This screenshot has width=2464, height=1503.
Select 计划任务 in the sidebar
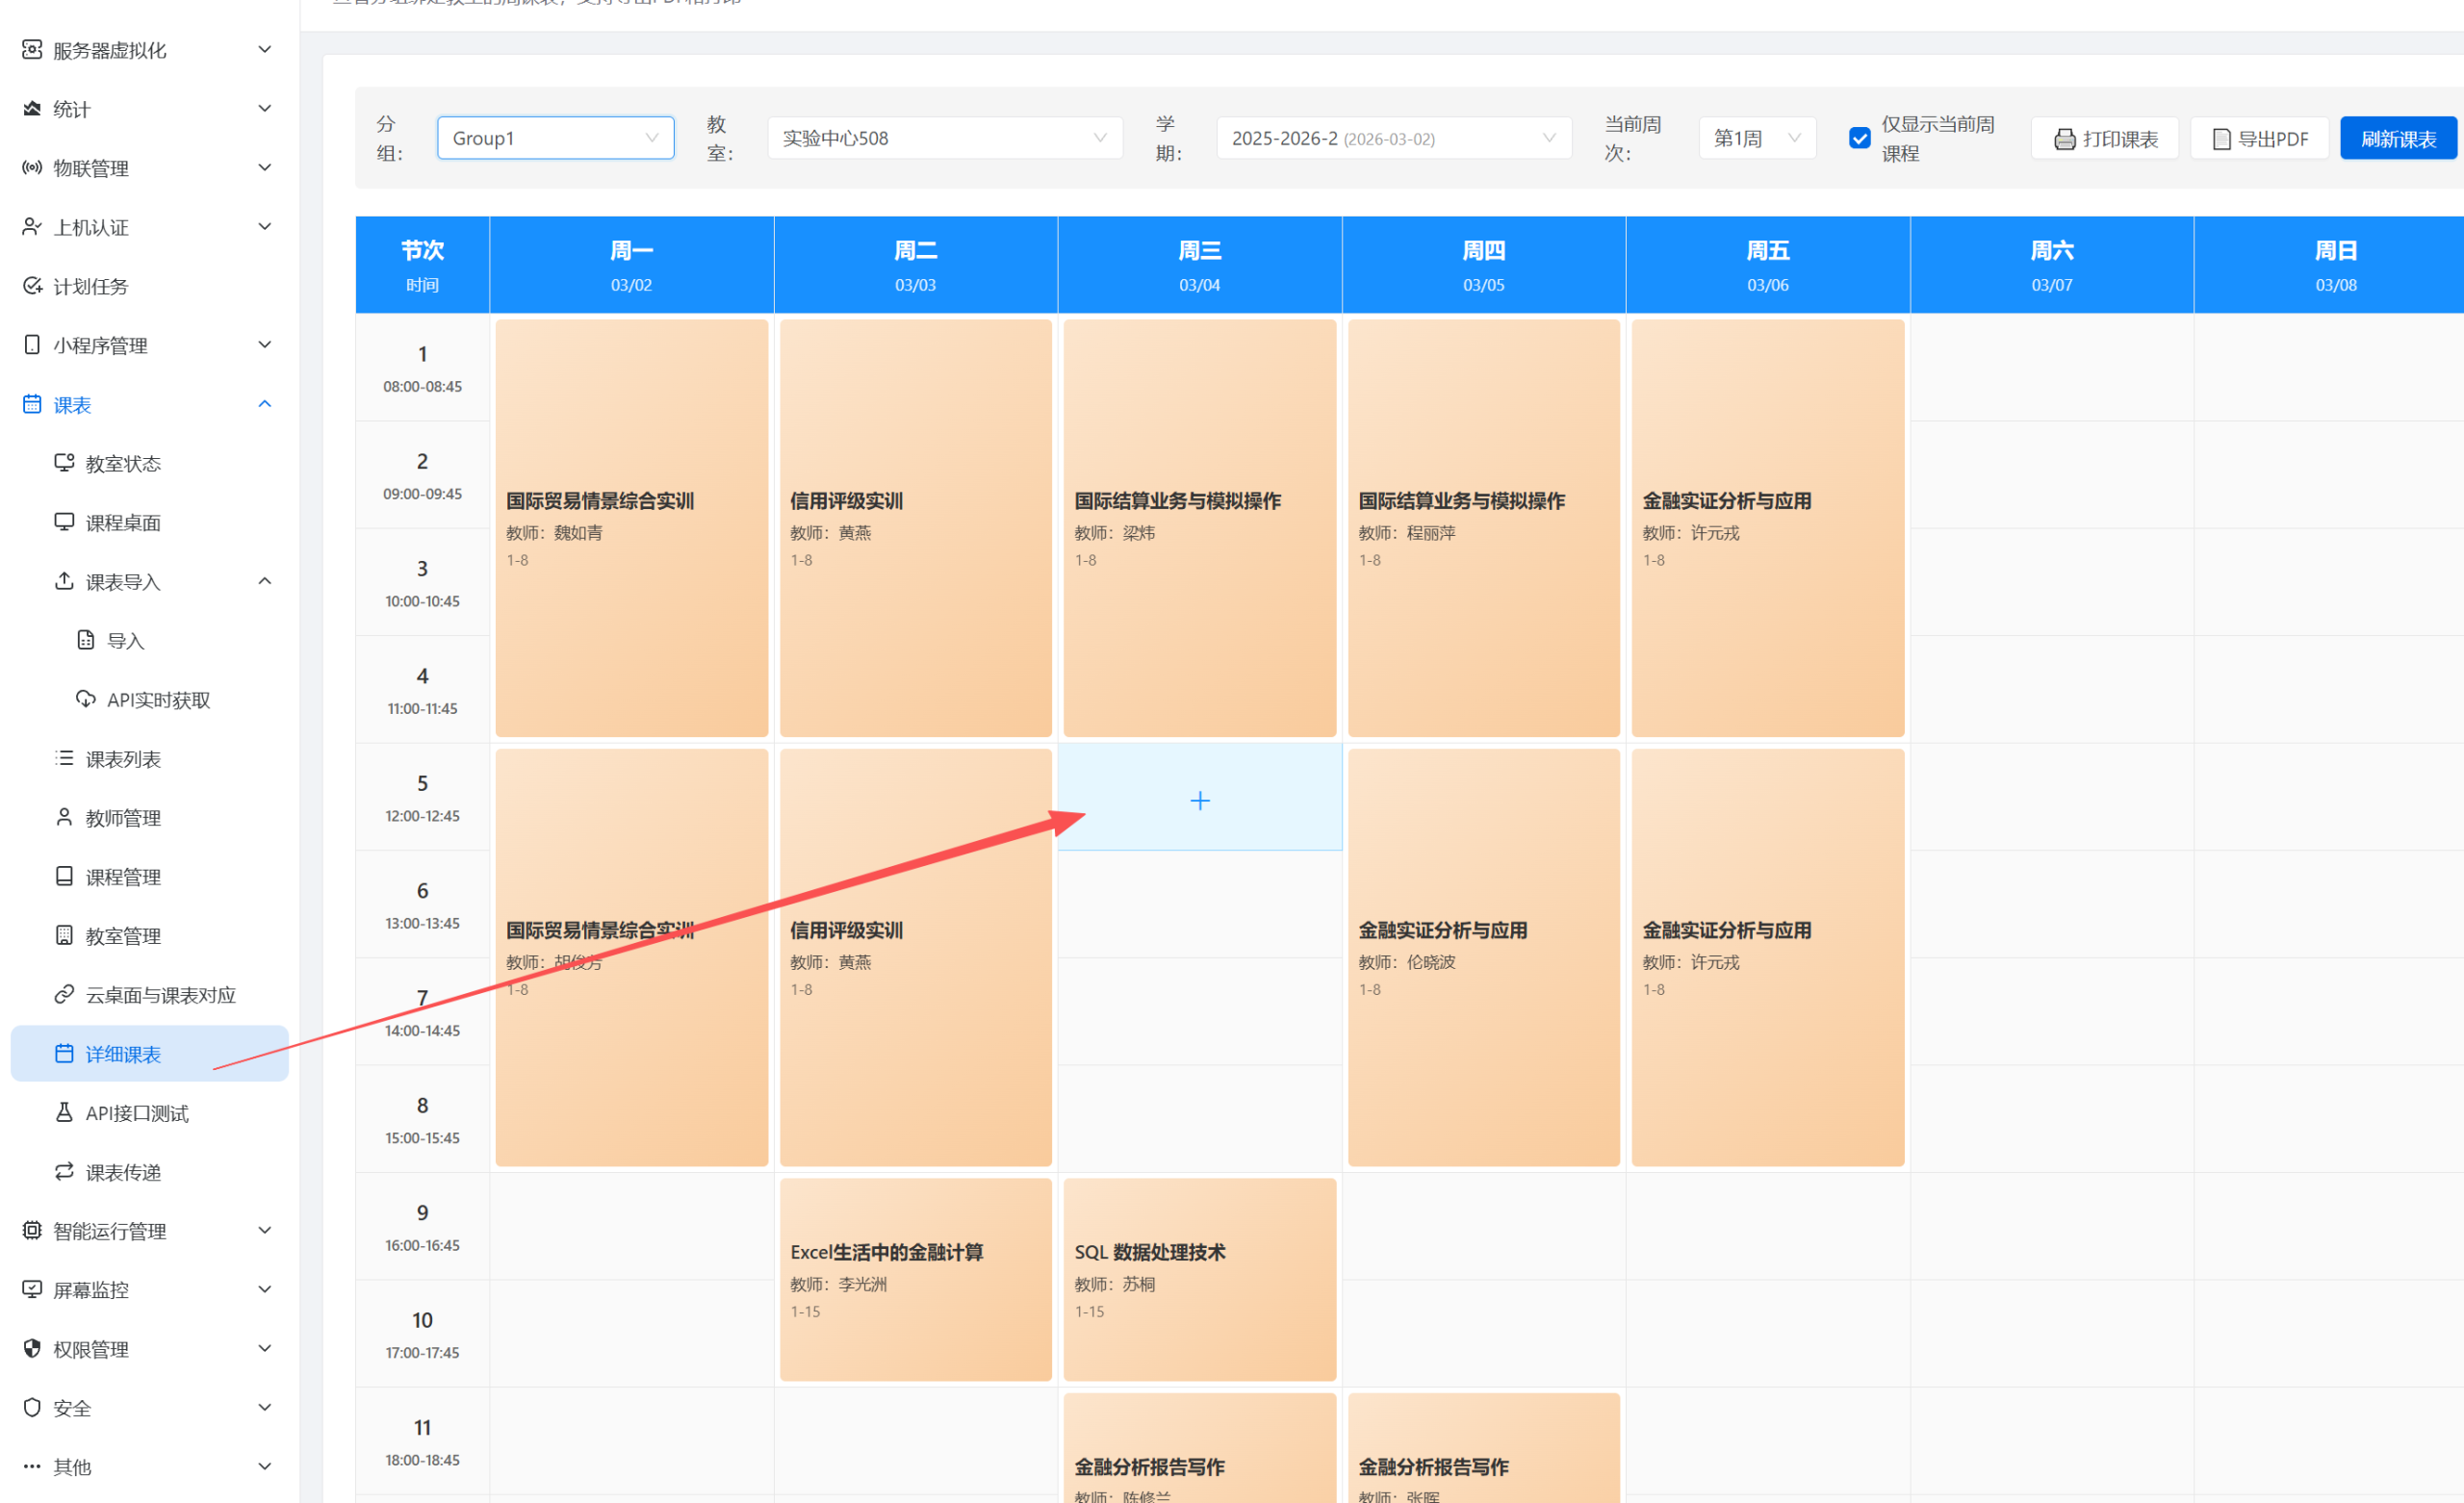[x=91, y=286]
